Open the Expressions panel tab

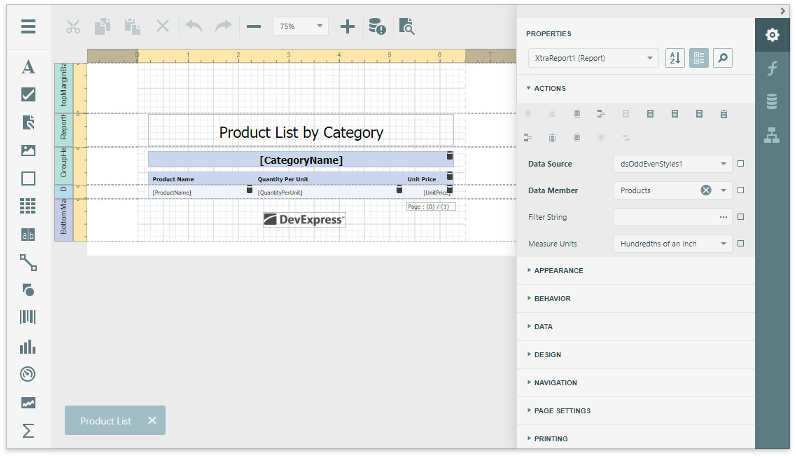pos(772,68)
